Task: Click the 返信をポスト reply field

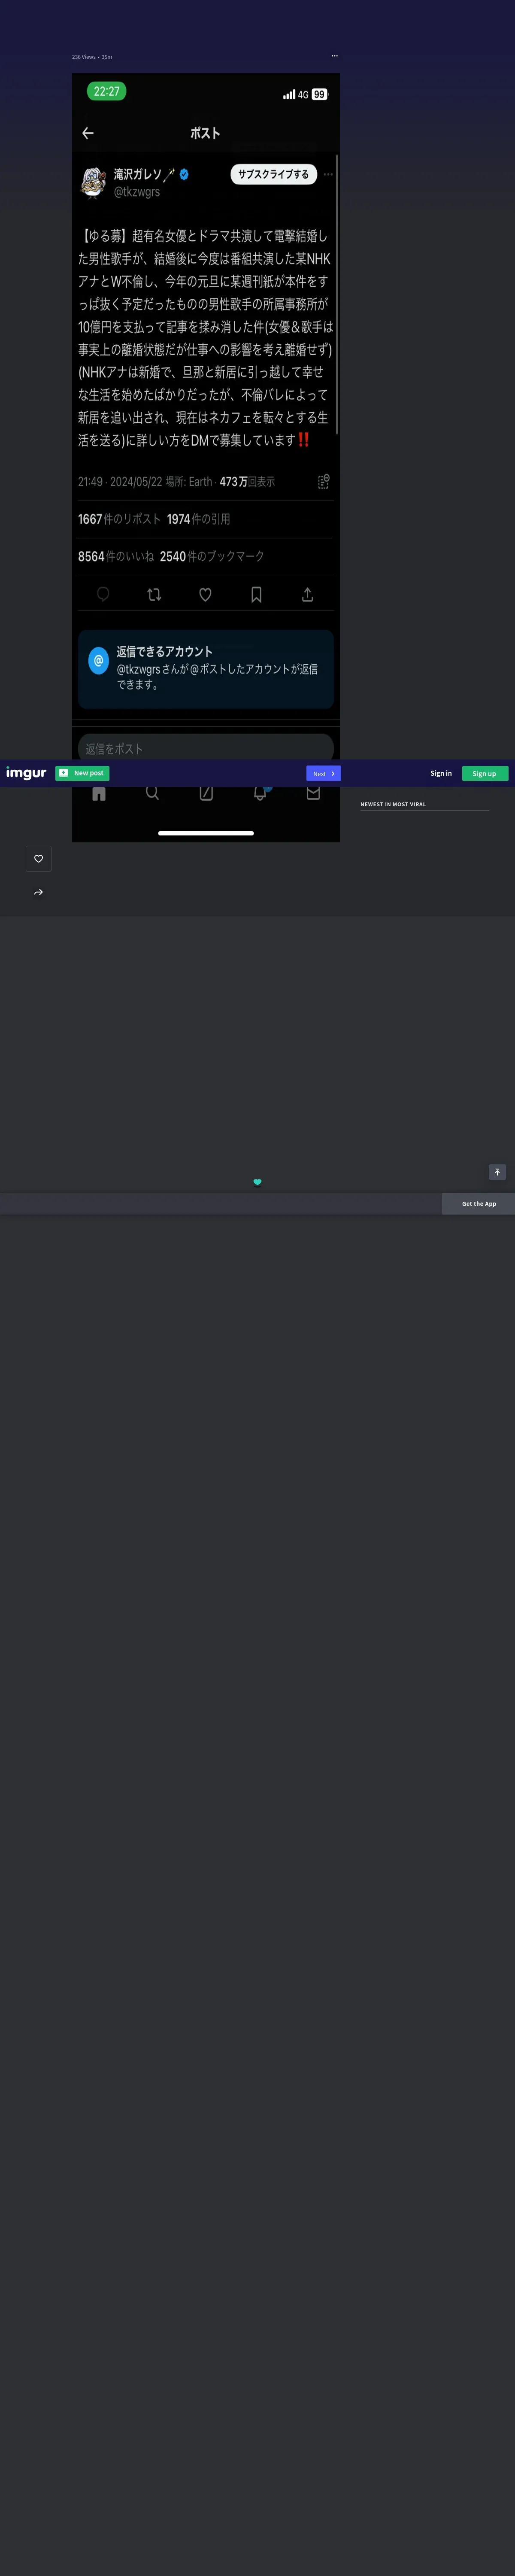Action: point(206,748)
